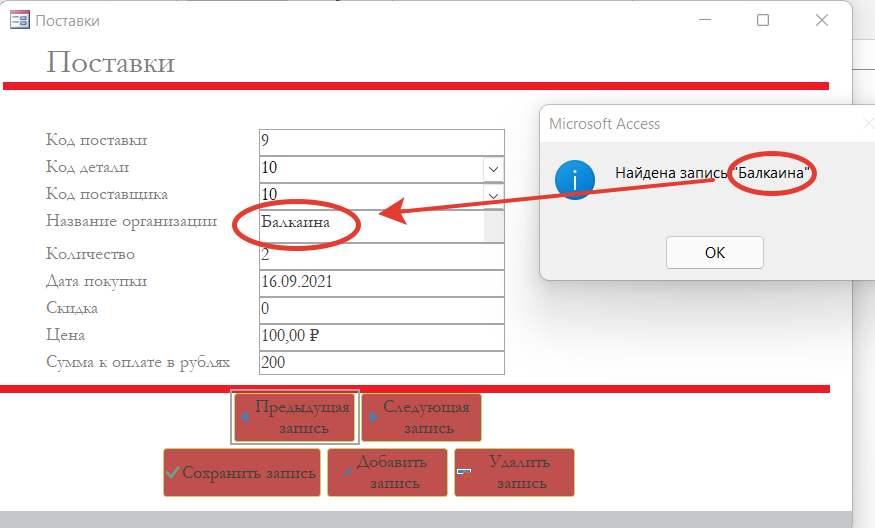Click the Скидка label

72,308
